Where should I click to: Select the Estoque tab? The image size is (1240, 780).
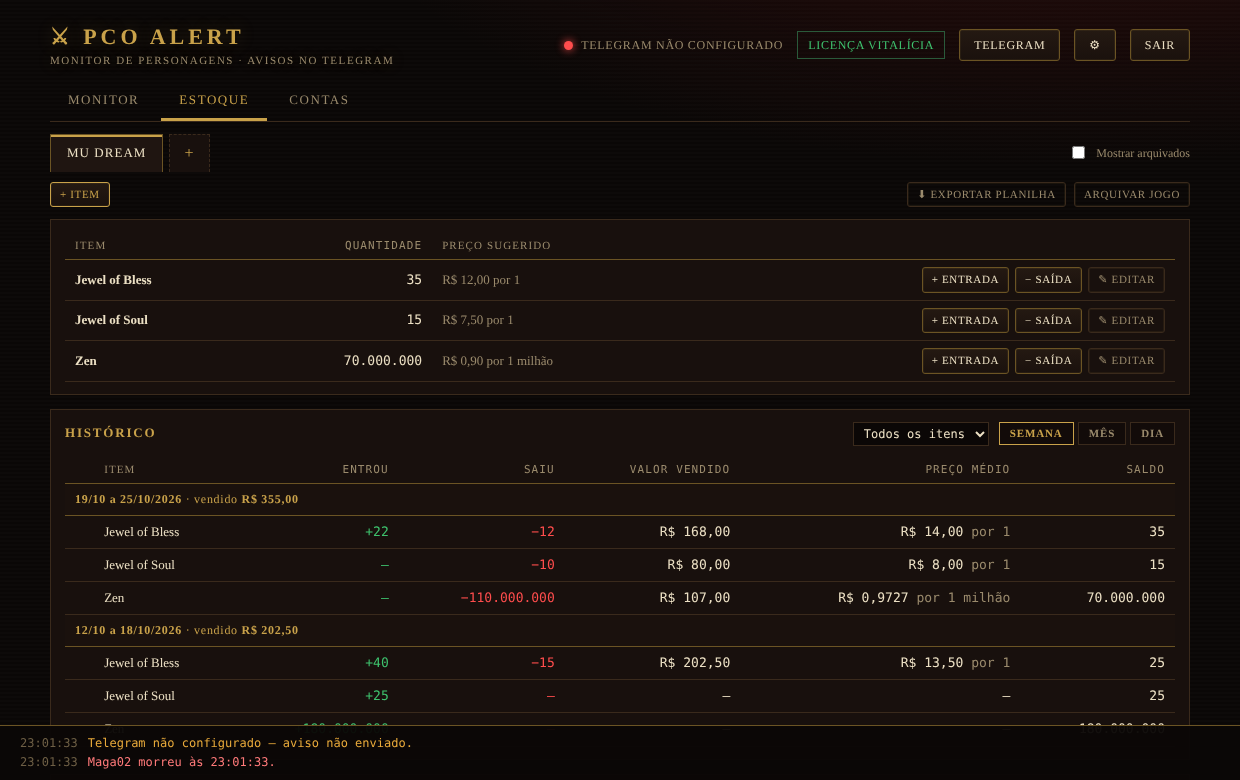[x=214, y=100]
